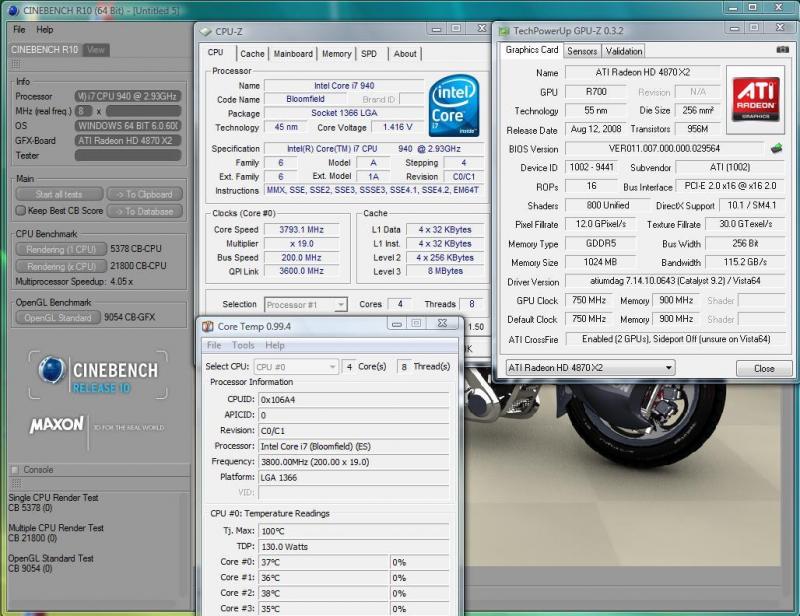This screenshot has width=800, height=616.
Task: Click the Tester input field in Cinebench
Action: [x=128, y=155]
